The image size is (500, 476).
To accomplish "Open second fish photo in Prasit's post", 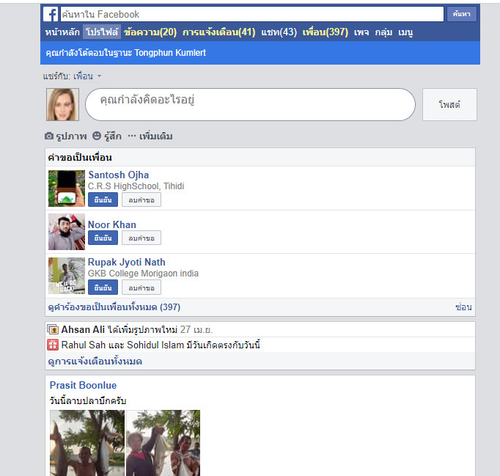I will [x=163, y=443].
